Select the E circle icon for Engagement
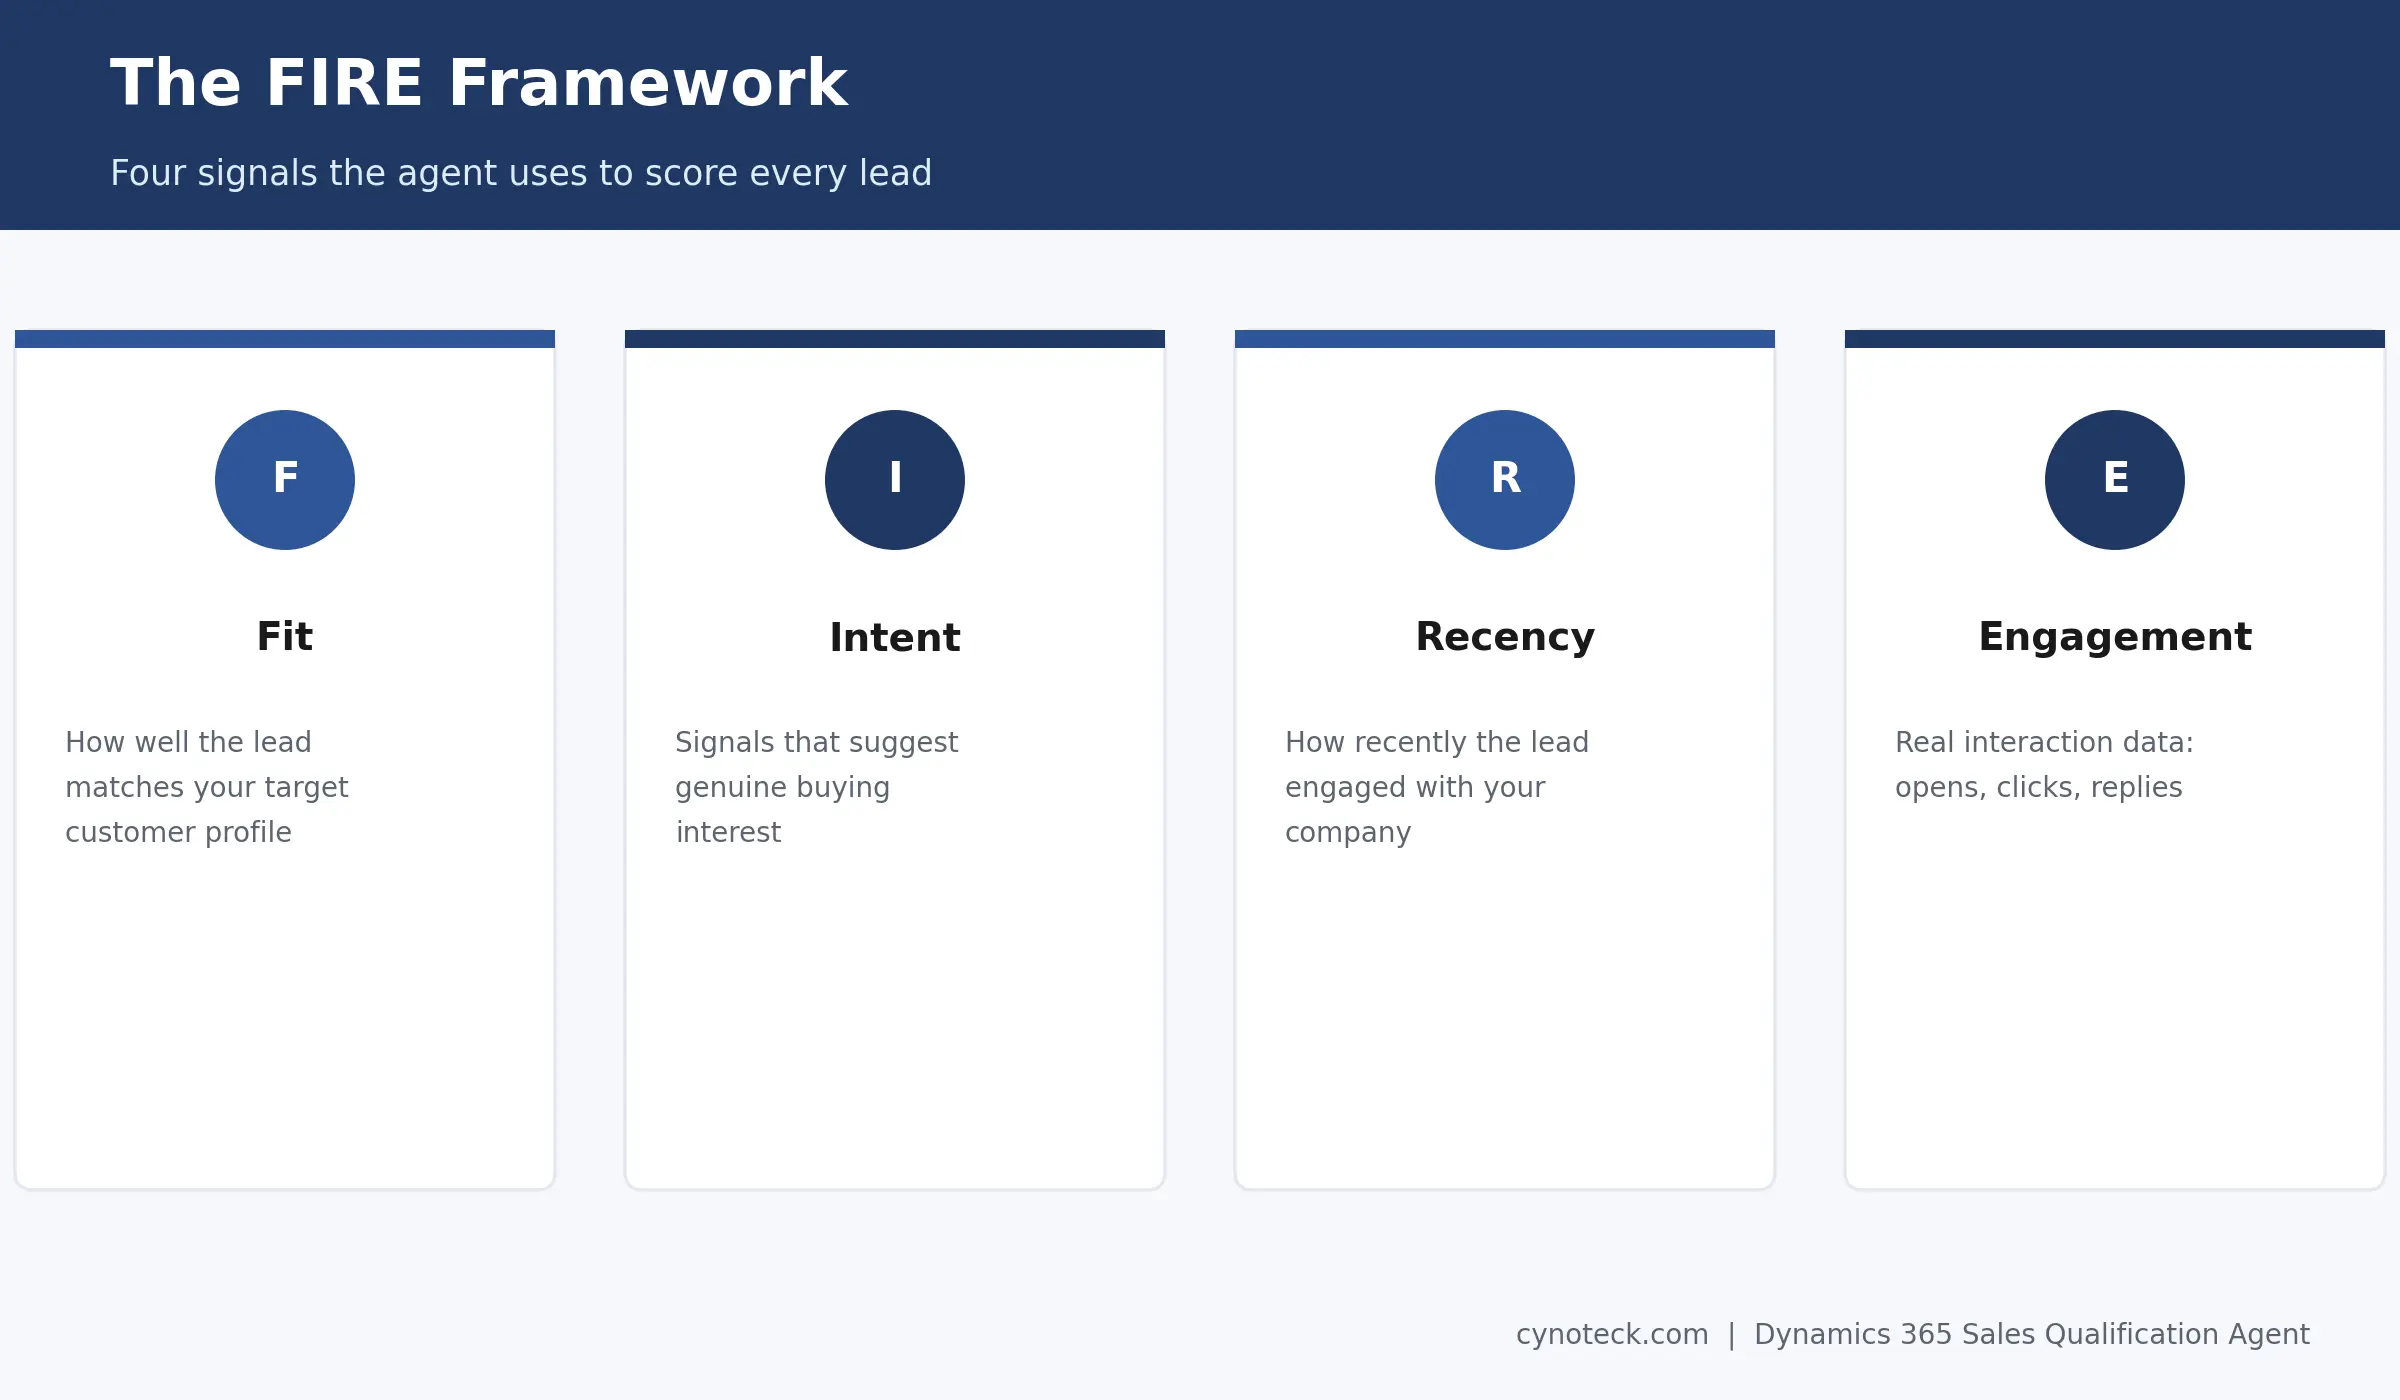The height and width of the screenshot is (1400, 2400). coord(2115,480)
